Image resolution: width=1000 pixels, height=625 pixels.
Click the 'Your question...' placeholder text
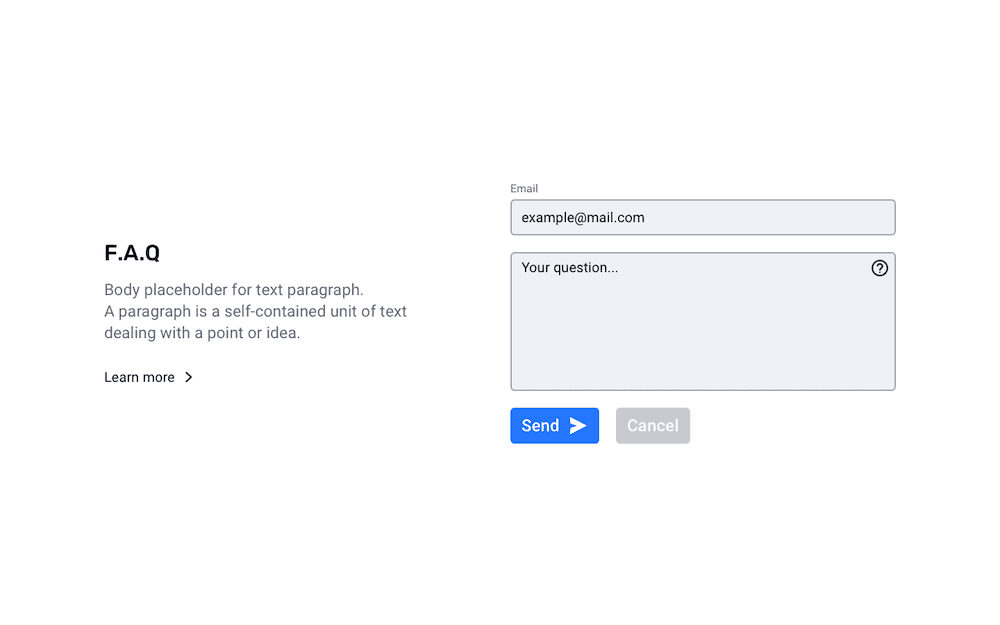[570, 267]
